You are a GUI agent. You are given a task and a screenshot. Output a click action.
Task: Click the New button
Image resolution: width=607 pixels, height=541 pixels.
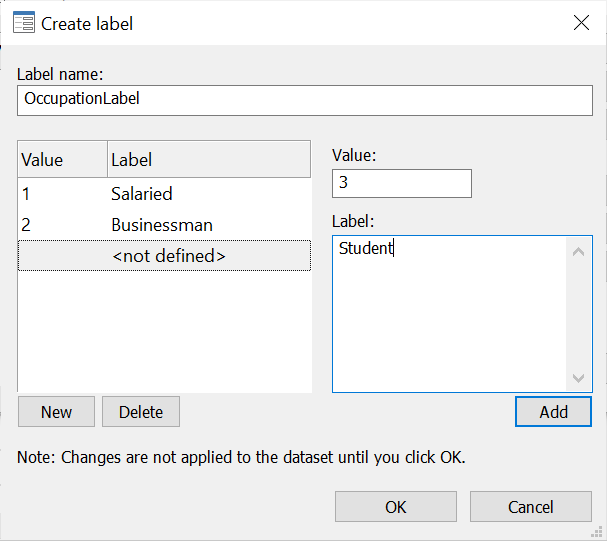point(57,412)
